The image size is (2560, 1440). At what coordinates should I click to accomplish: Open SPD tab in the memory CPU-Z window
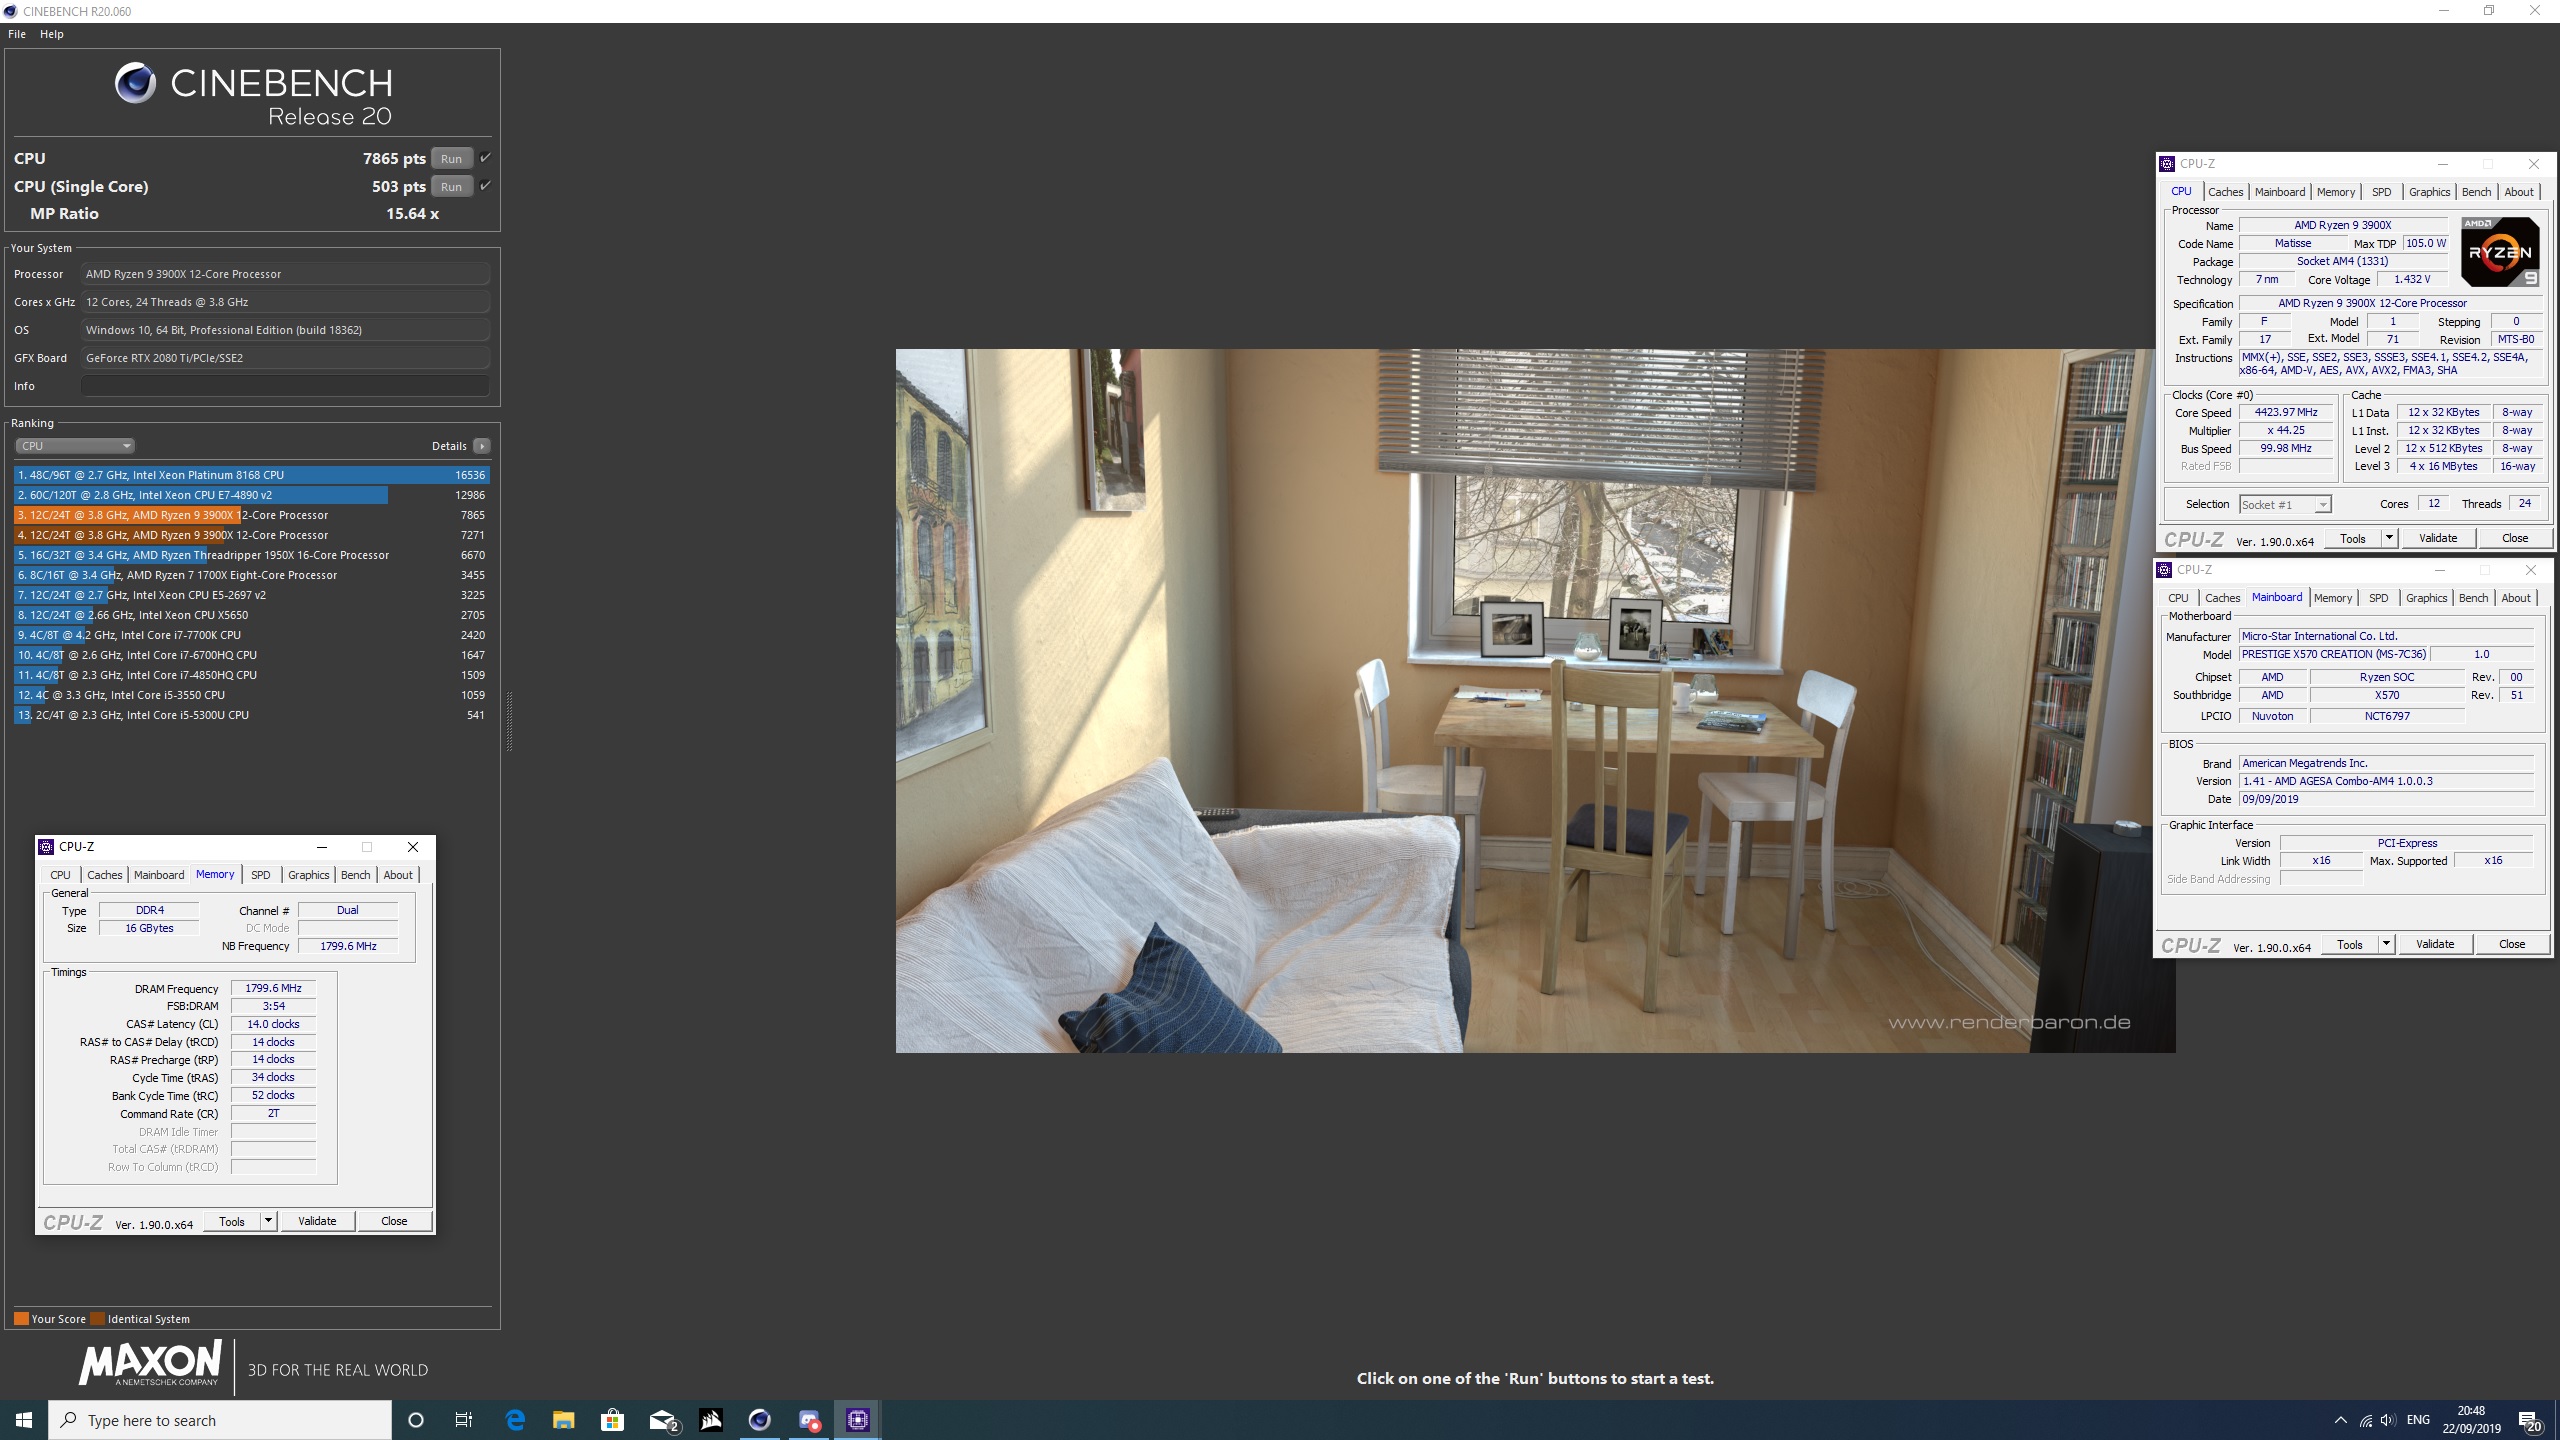260,875
